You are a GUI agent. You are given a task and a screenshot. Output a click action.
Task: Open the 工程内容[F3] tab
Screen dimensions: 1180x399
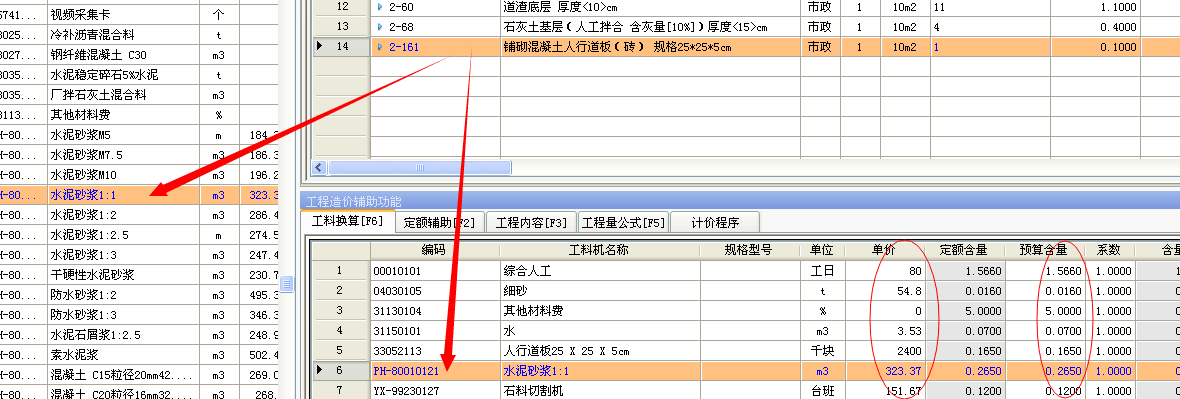coord(531,223)
